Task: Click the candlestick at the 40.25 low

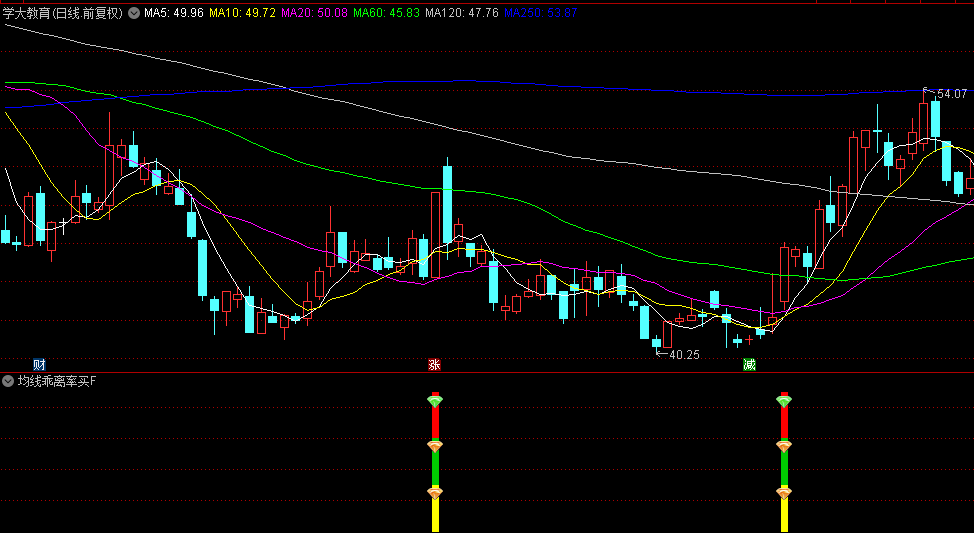Action: (656, 343)
